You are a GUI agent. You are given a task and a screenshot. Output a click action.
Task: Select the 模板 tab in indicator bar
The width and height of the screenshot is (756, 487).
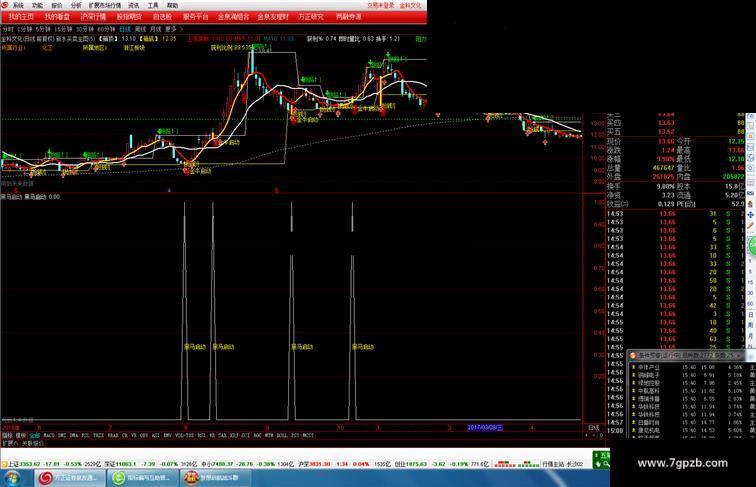click(x=21, y=435)
